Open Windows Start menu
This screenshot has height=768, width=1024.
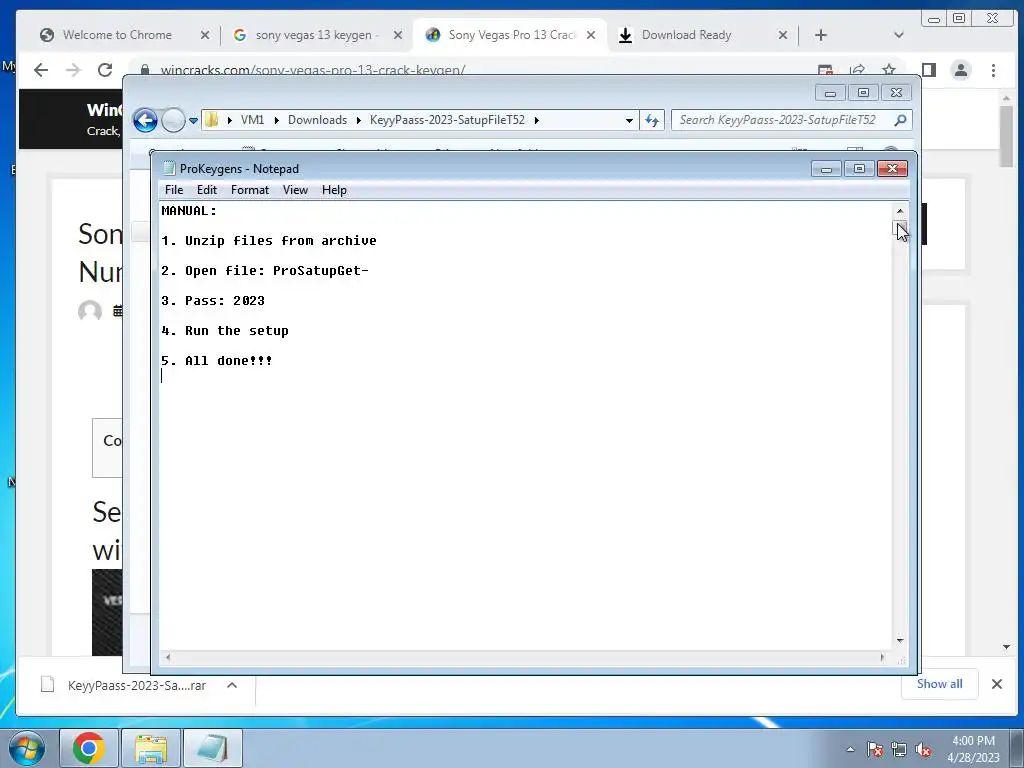click(x=27, y=748)
